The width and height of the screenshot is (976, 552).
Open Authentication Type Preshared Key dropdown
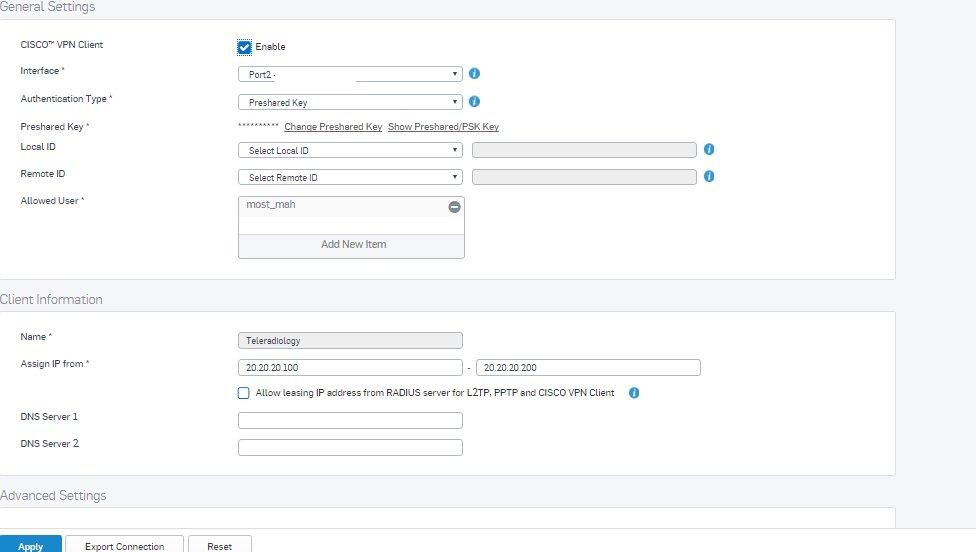coord(350,102)
